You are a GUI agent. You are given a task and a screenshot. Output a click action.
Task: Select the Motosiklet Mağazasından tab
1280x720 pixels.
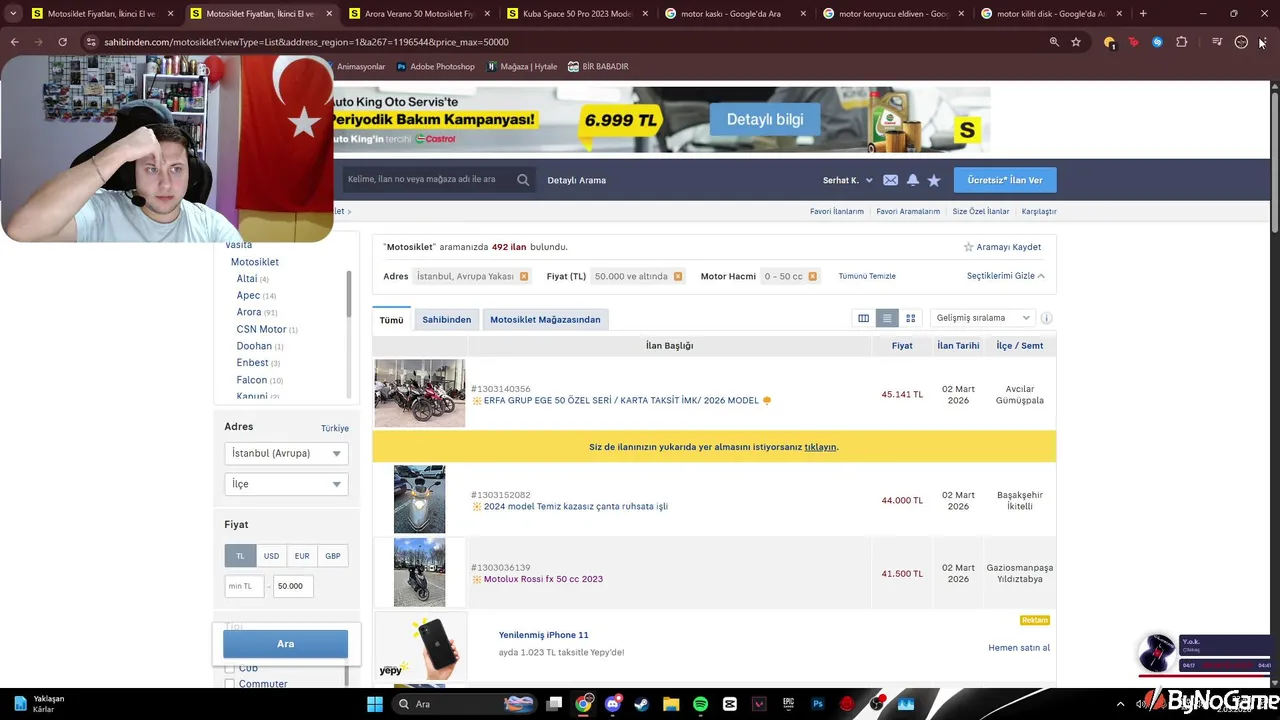[x=545, y=320]
